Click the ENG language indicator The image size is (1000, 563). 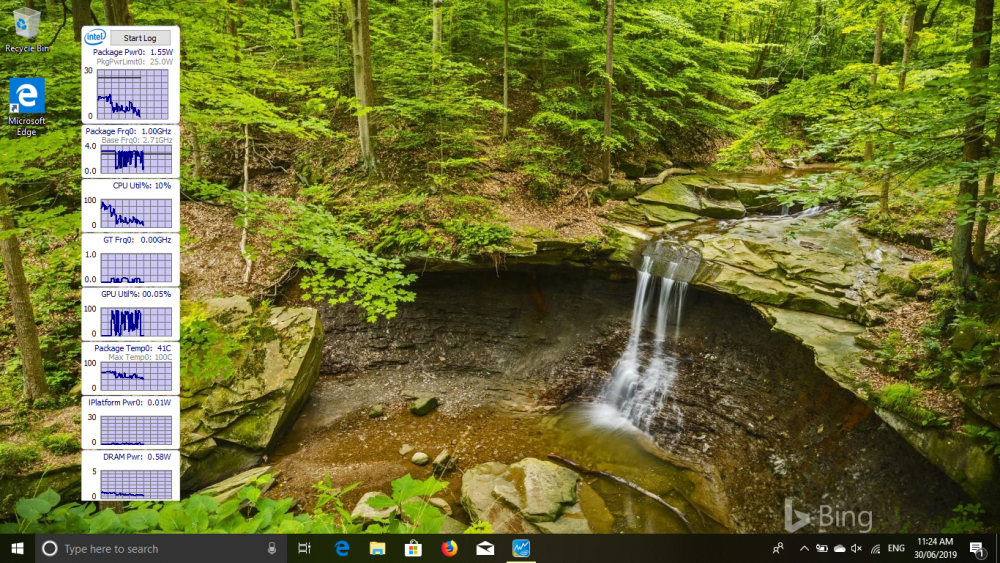(x=896, y=548)
